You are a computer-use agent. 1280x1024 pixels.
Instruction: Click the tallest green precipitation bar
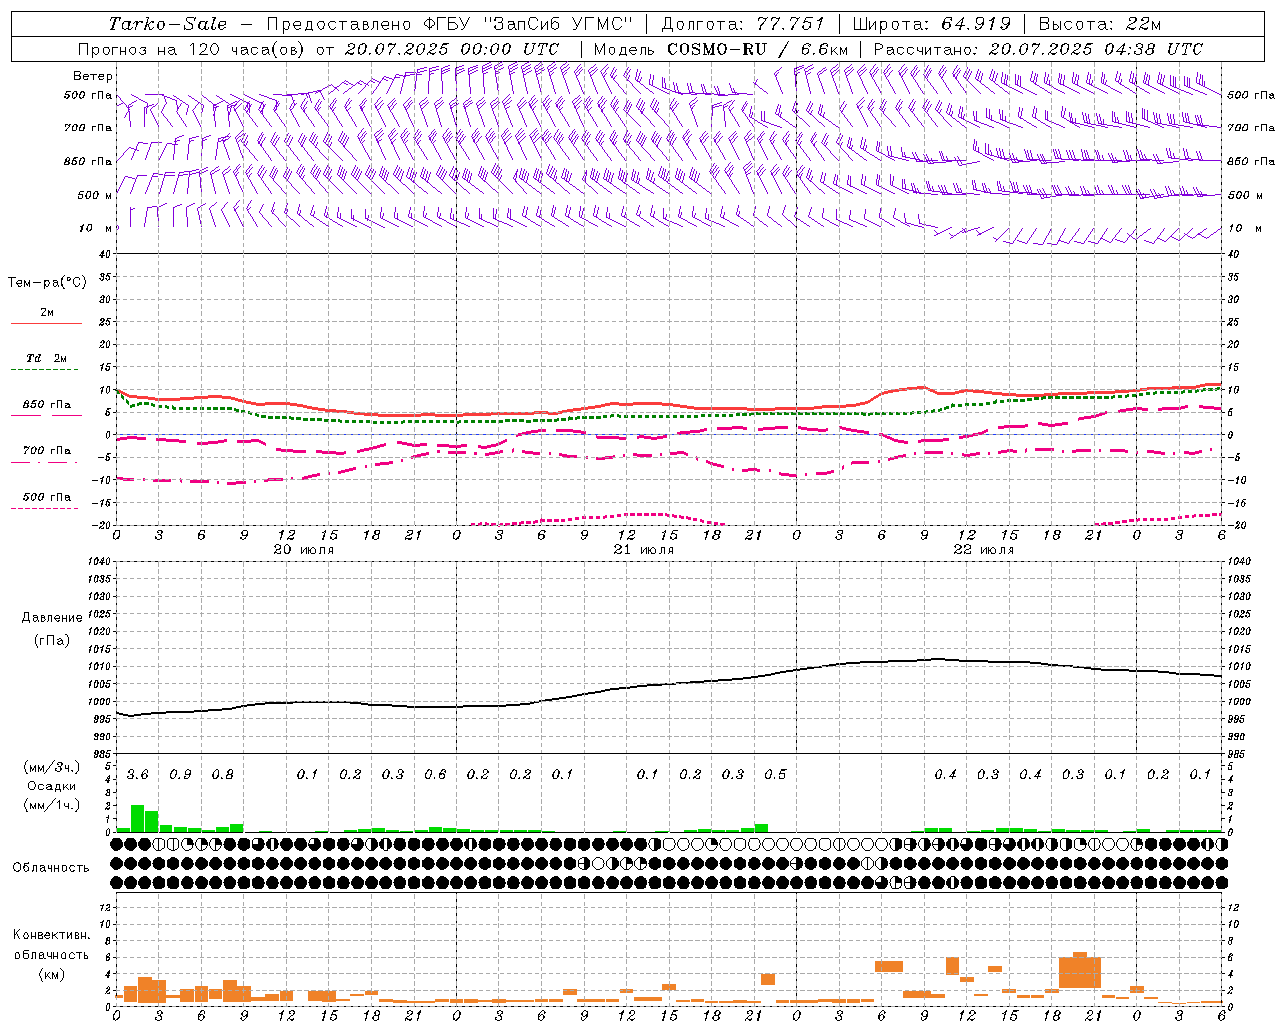tap(138, 819)
